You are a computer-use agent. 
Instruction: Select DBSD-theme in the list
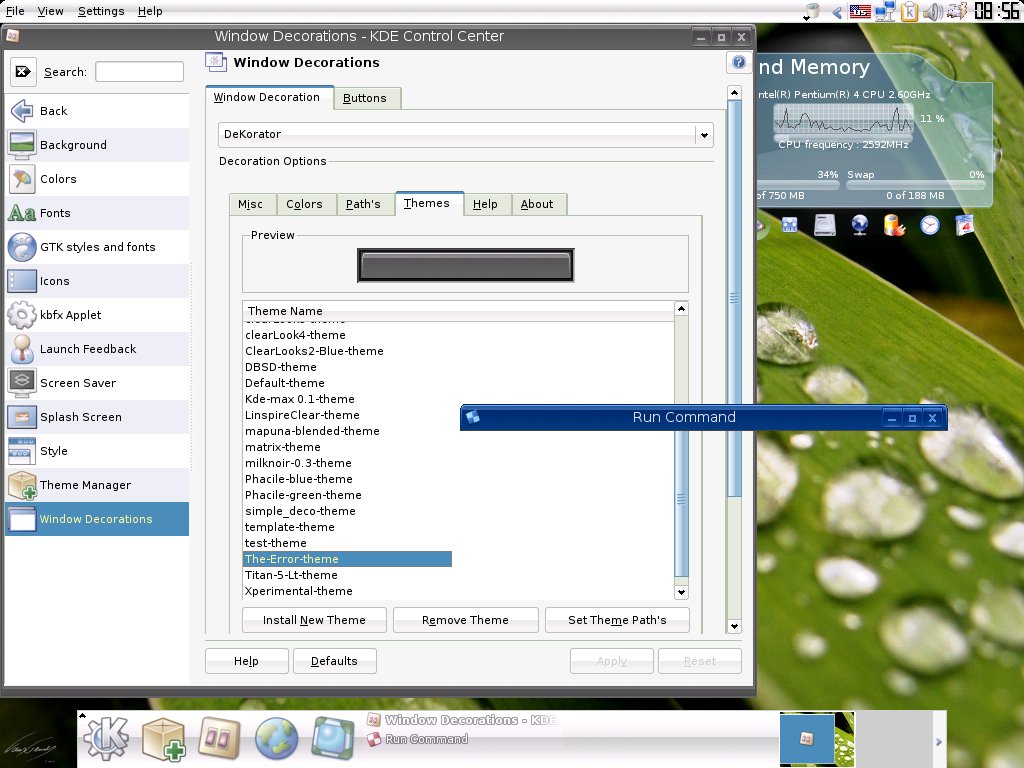coord(281,367)
